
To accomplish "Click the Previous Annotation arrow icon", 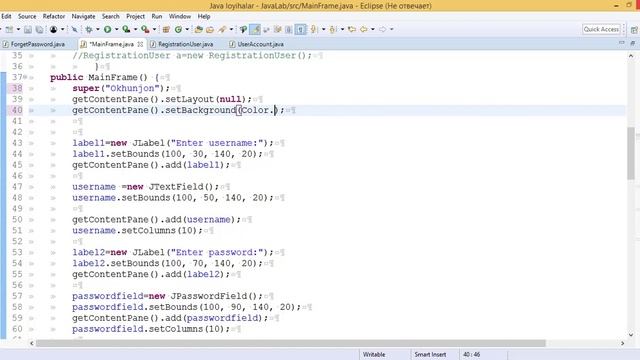I will (x=333, y=29).
